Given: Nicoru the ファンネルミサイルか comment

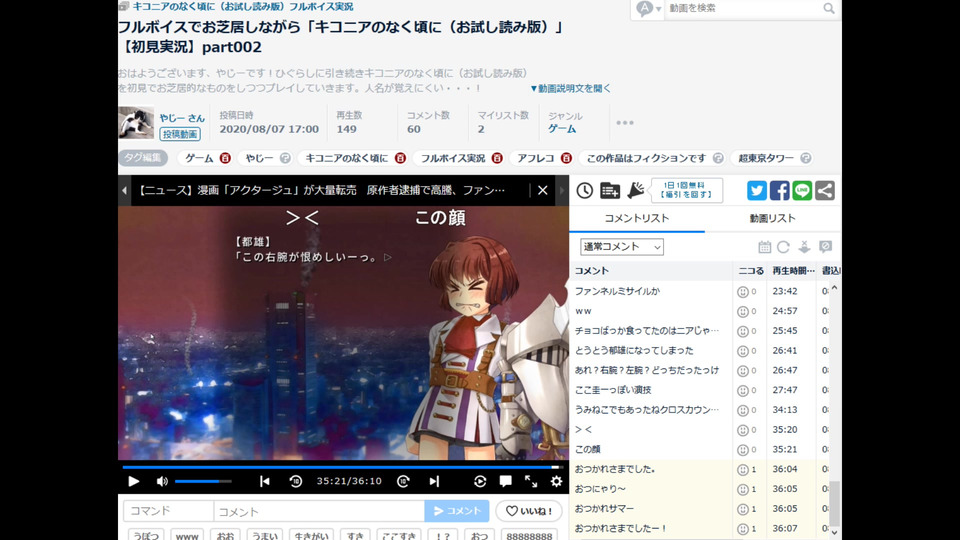Looking at the screenshot, I should [743, 292].
